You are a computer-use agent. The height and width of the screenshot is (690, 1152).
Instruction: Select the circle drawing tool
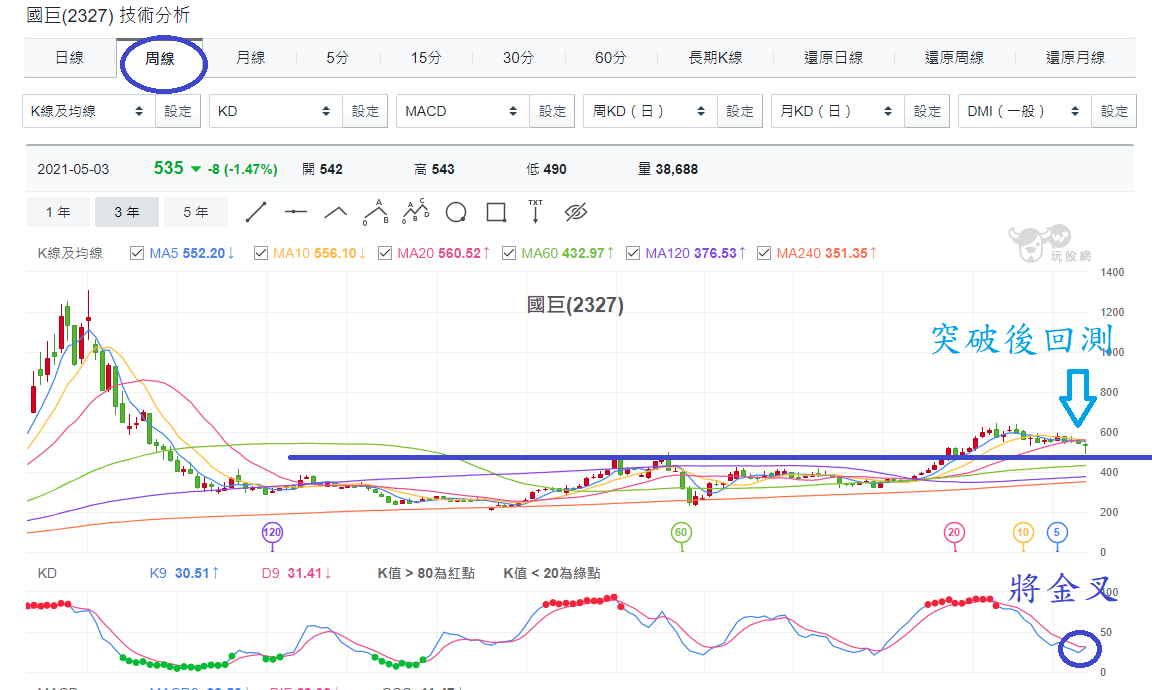[456, 212]
